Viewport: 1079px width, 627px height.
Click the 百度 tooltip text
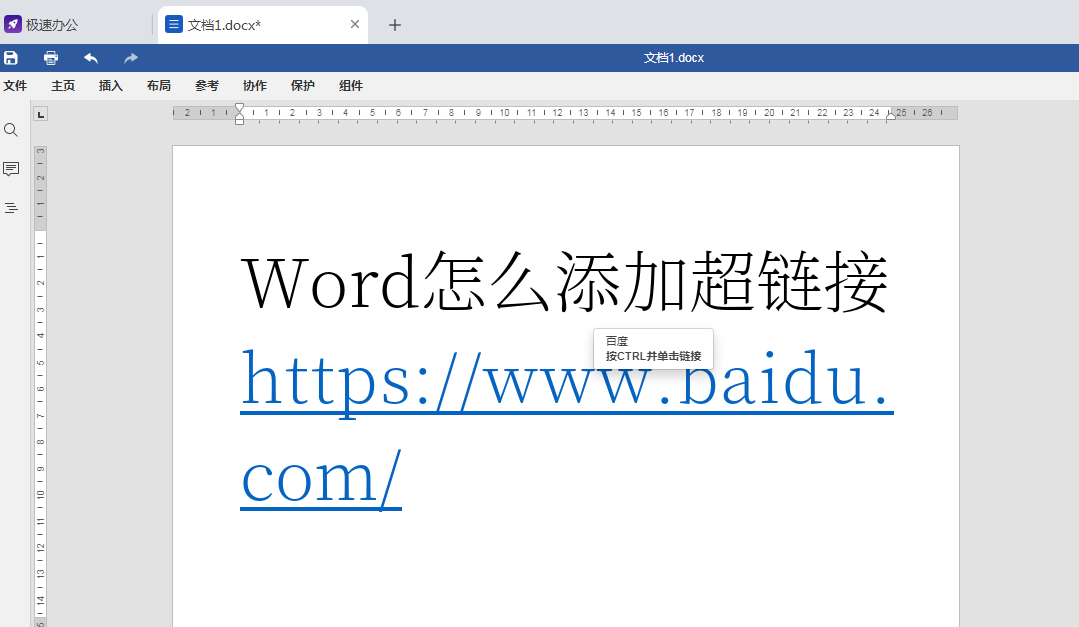click(x=617, y=341)
